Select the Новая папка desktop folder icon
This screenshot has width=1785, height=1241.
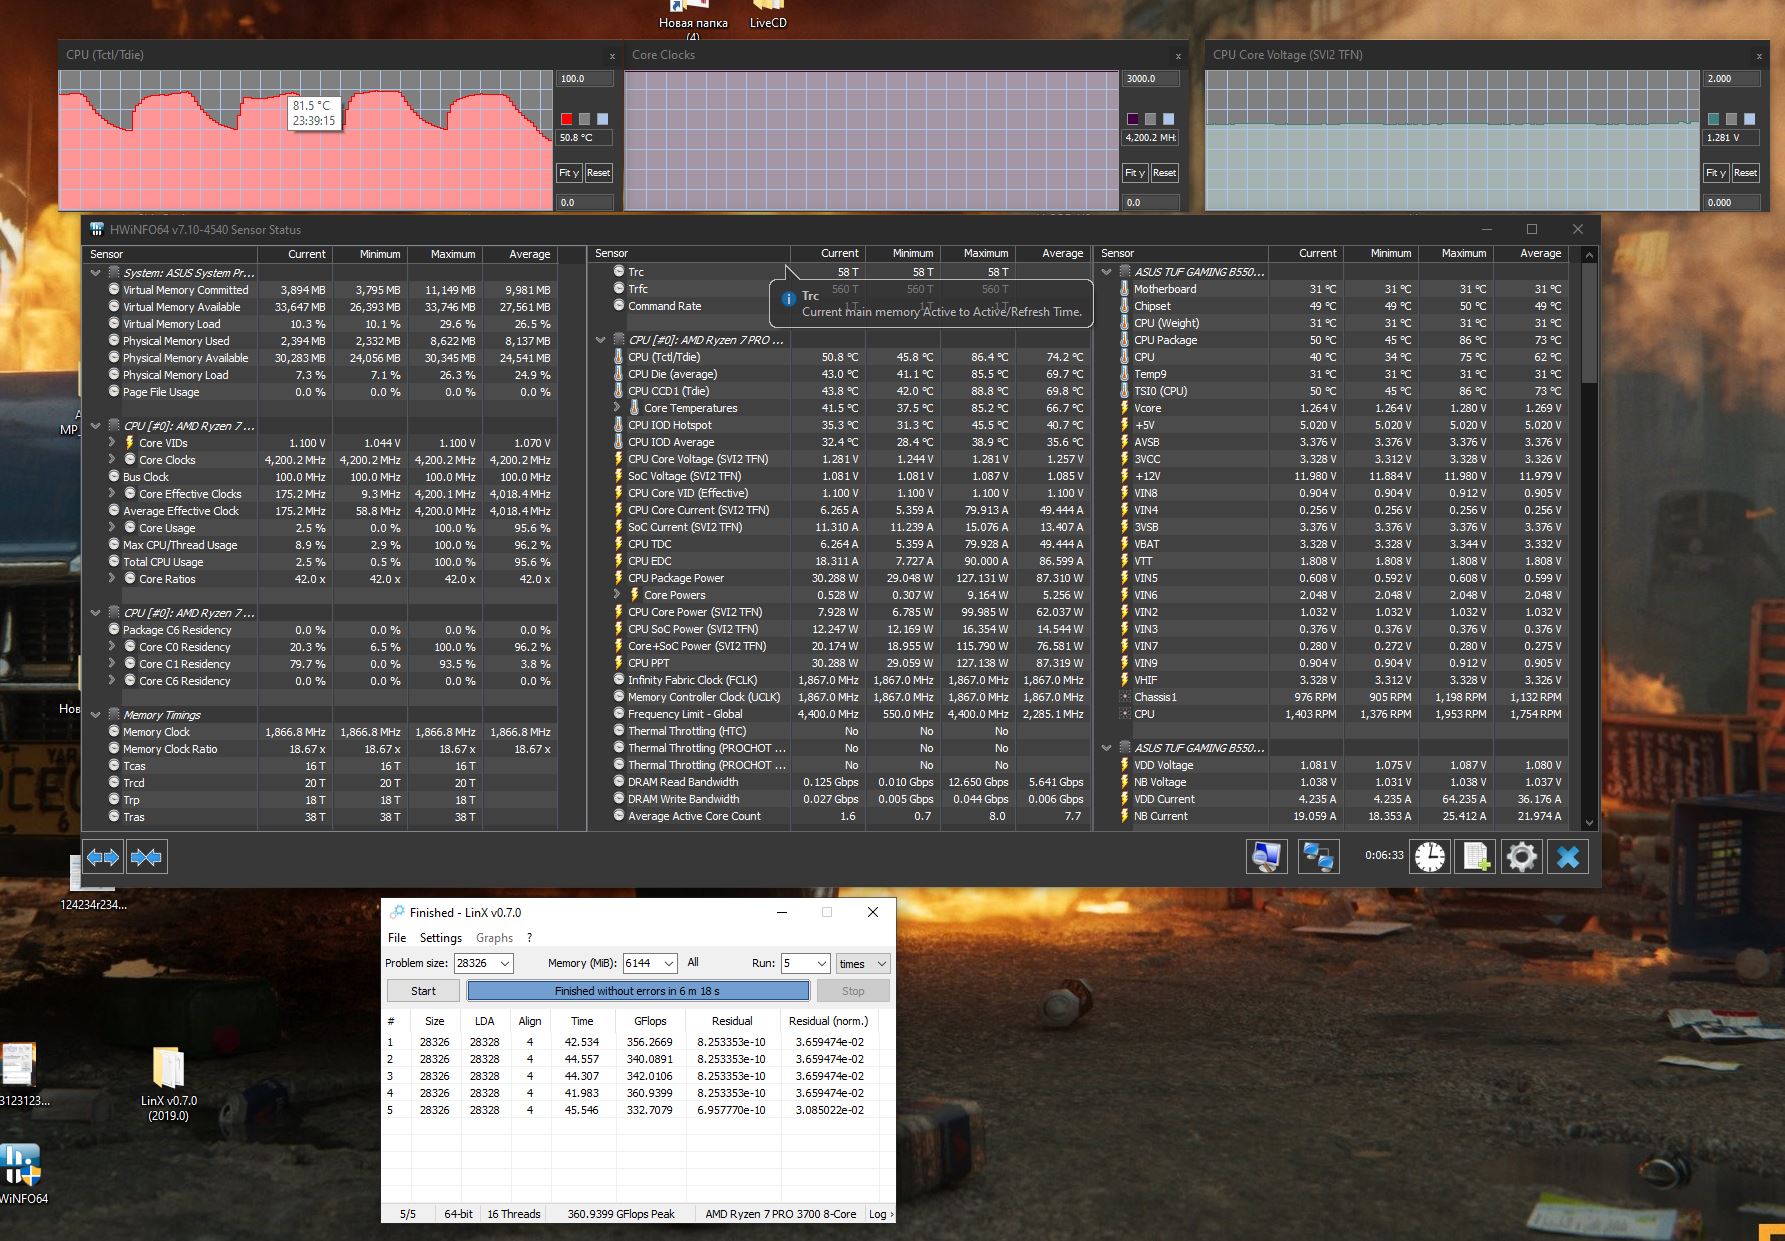(693, 19)
